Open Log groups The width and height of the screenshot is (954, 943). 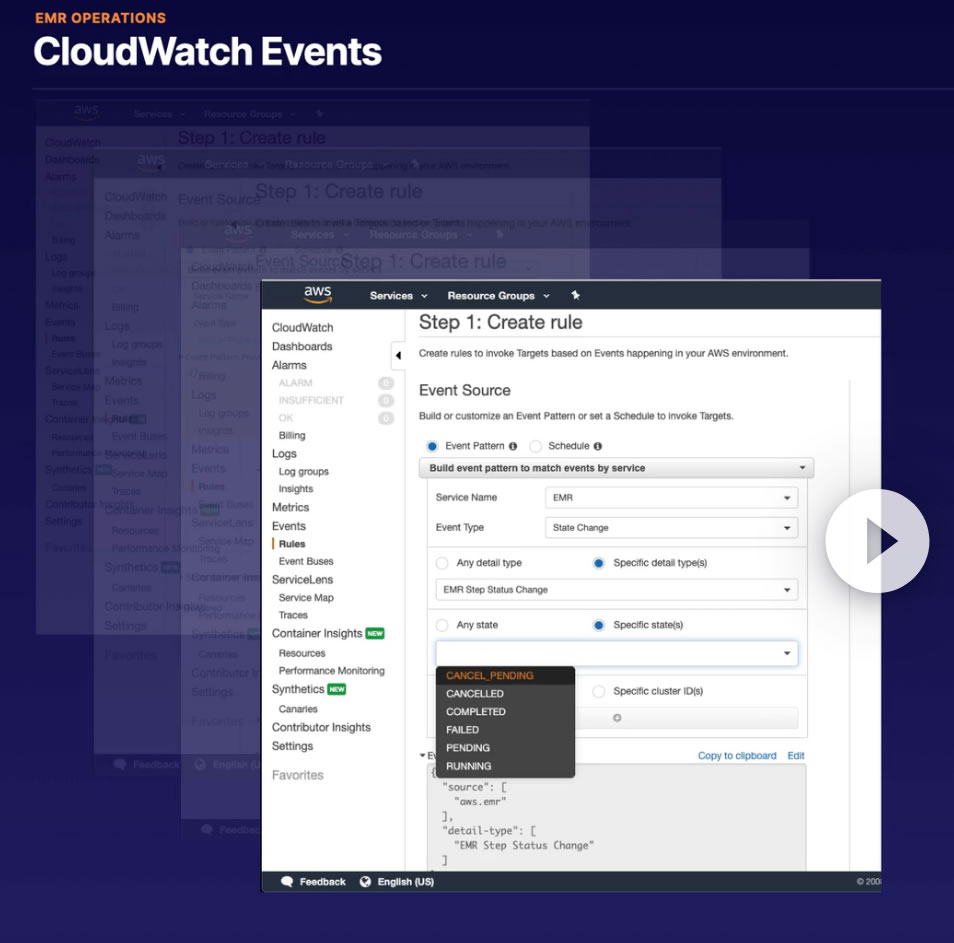[x=304, y=472]
